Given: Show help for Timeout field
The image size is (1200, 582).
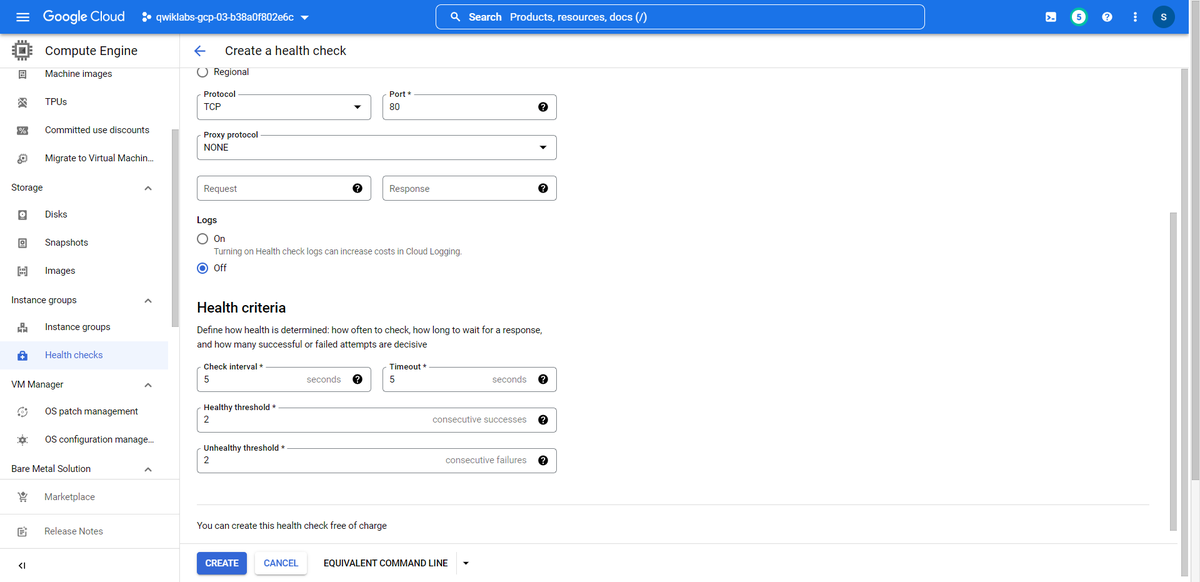Looking at the screenshot, I should (542, 379).
